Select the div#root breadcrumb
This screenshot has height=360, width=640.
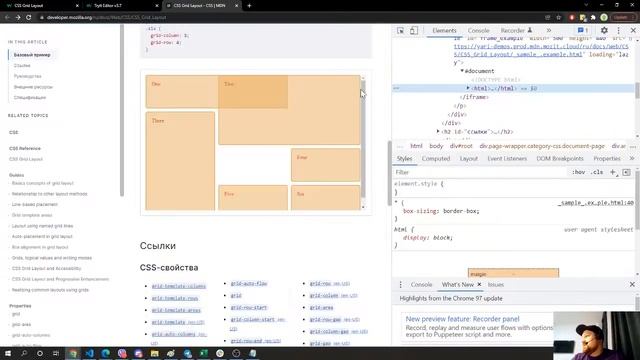tap(461, 146)
